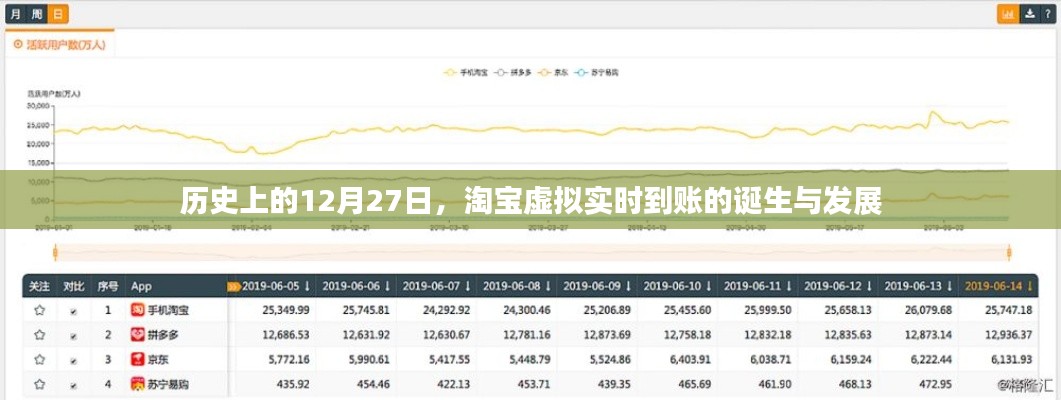Select the 日 daily granularity button
This screenshot has width=1061, height=400.
pos(59,14)
